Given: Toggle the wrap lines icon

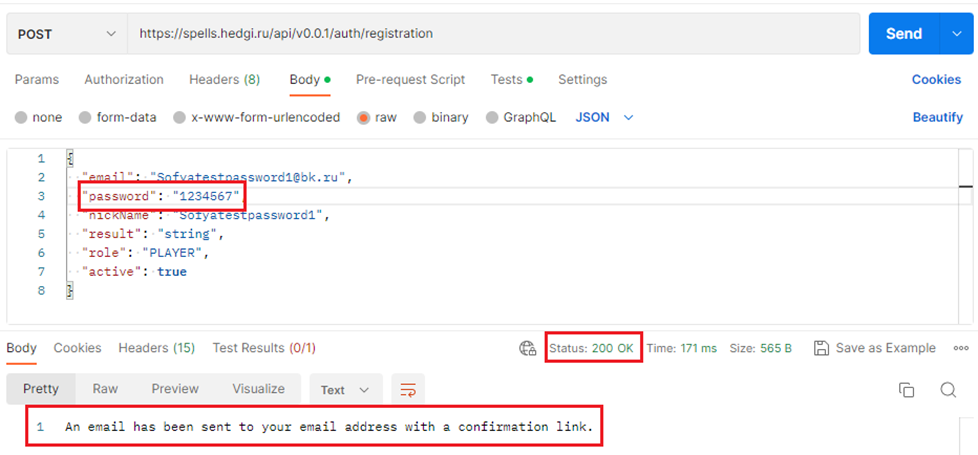Looking at the screenshot, I should pyautogui.click(x=408, y=390).
